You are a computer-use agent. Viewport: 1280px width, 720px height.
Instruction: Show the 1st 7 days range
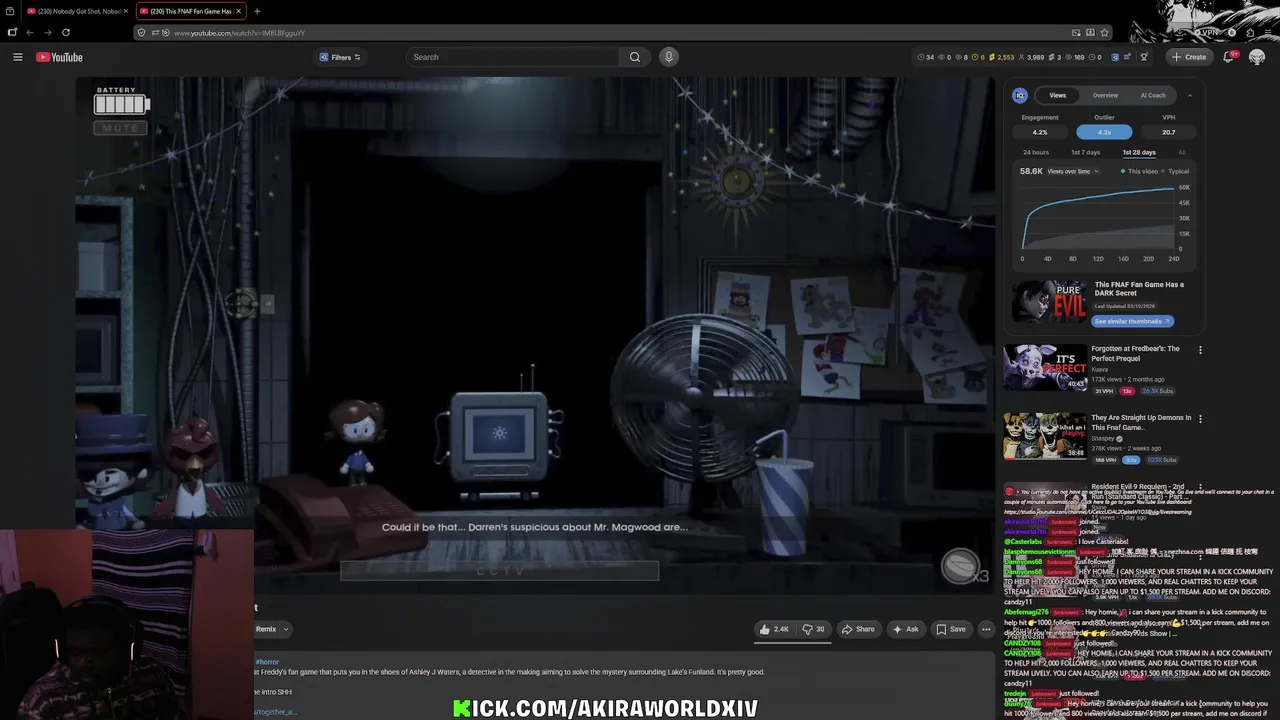pos(1085,152)
